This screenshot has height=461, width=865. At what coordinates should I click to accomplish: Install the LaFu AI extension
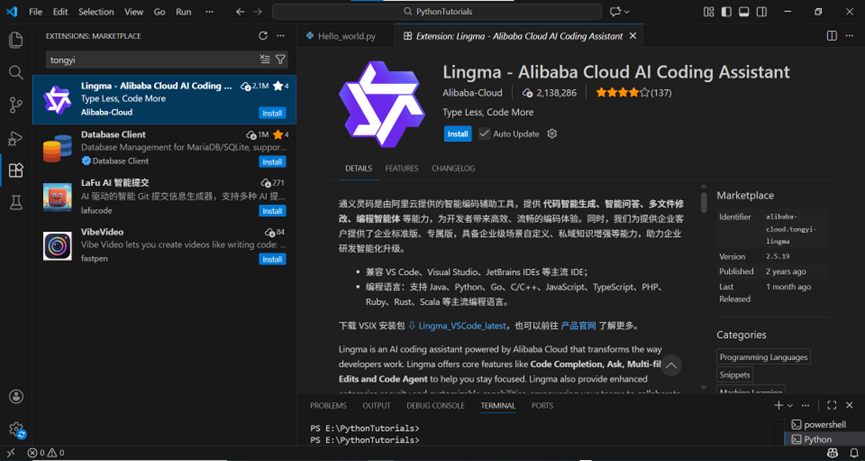(273, 211)
